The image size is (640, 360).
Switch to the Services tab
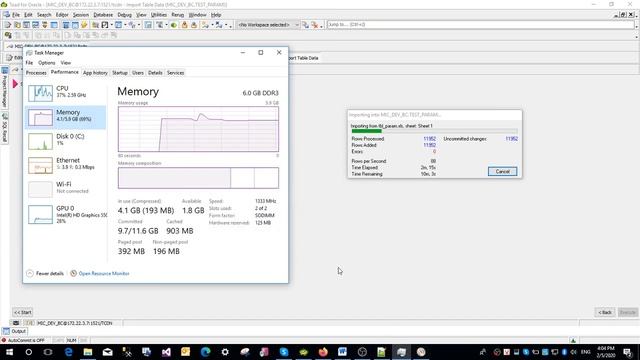tap(176, 73)
